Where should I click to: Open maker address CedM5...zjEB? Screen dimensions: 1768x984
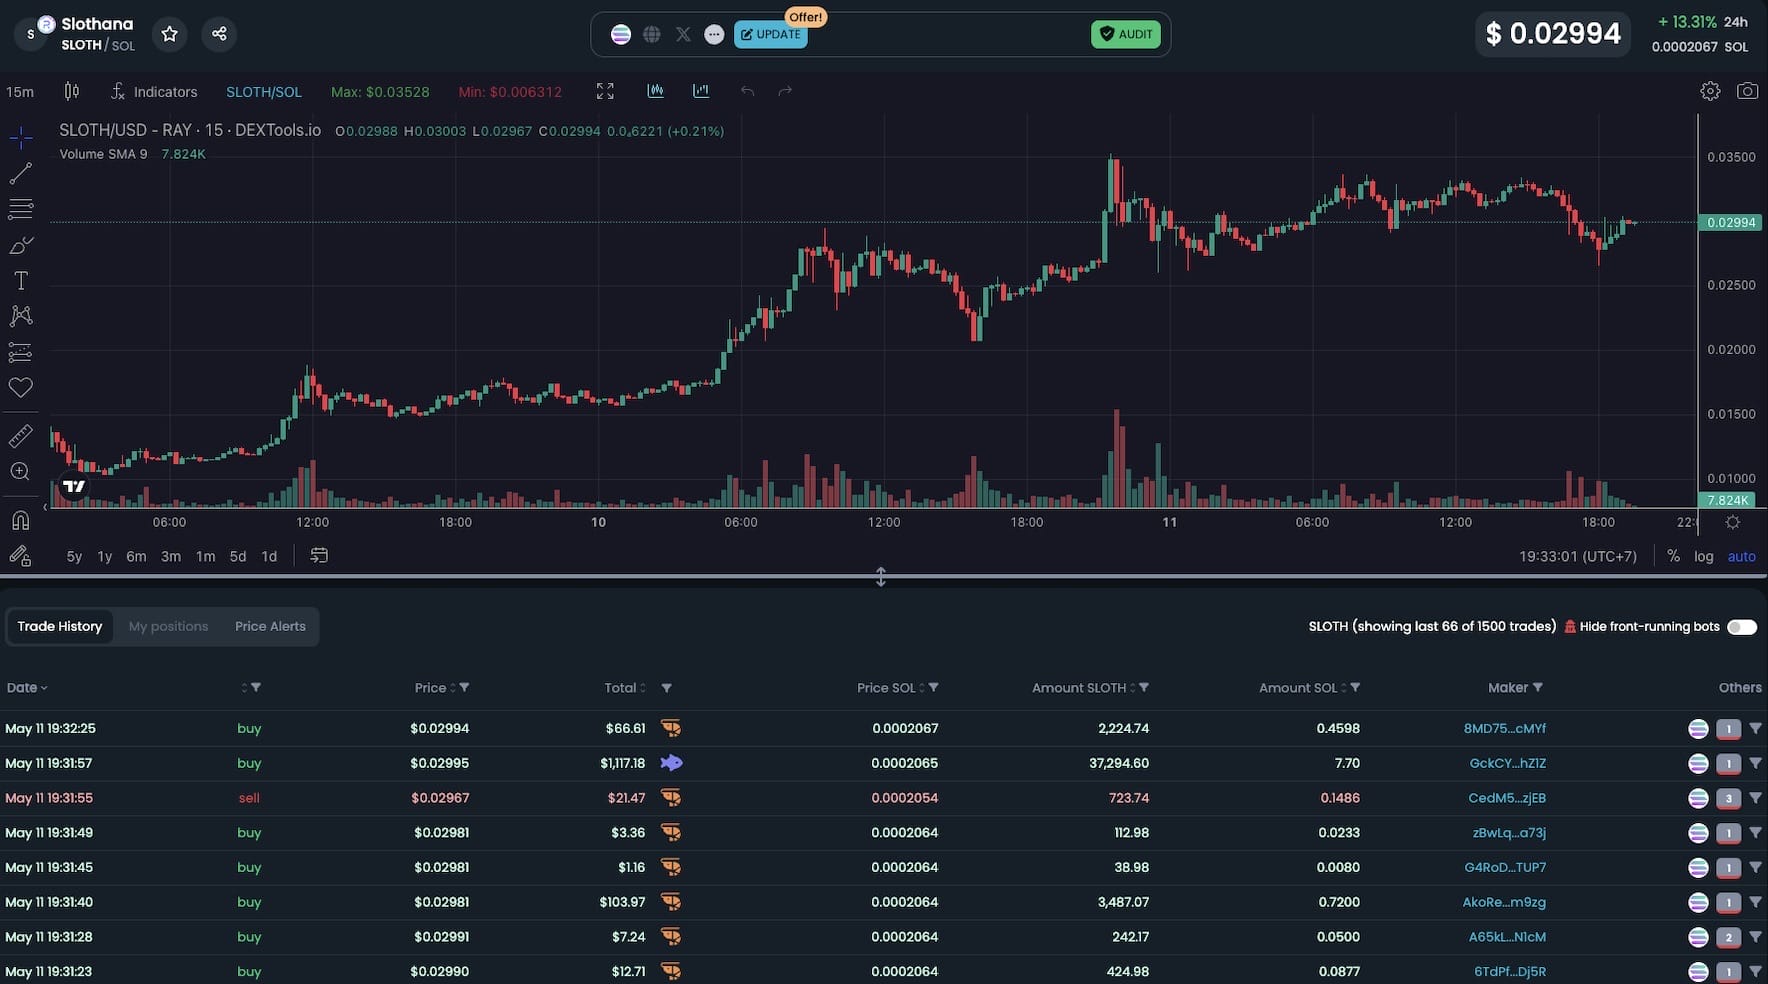point(1506,798)
